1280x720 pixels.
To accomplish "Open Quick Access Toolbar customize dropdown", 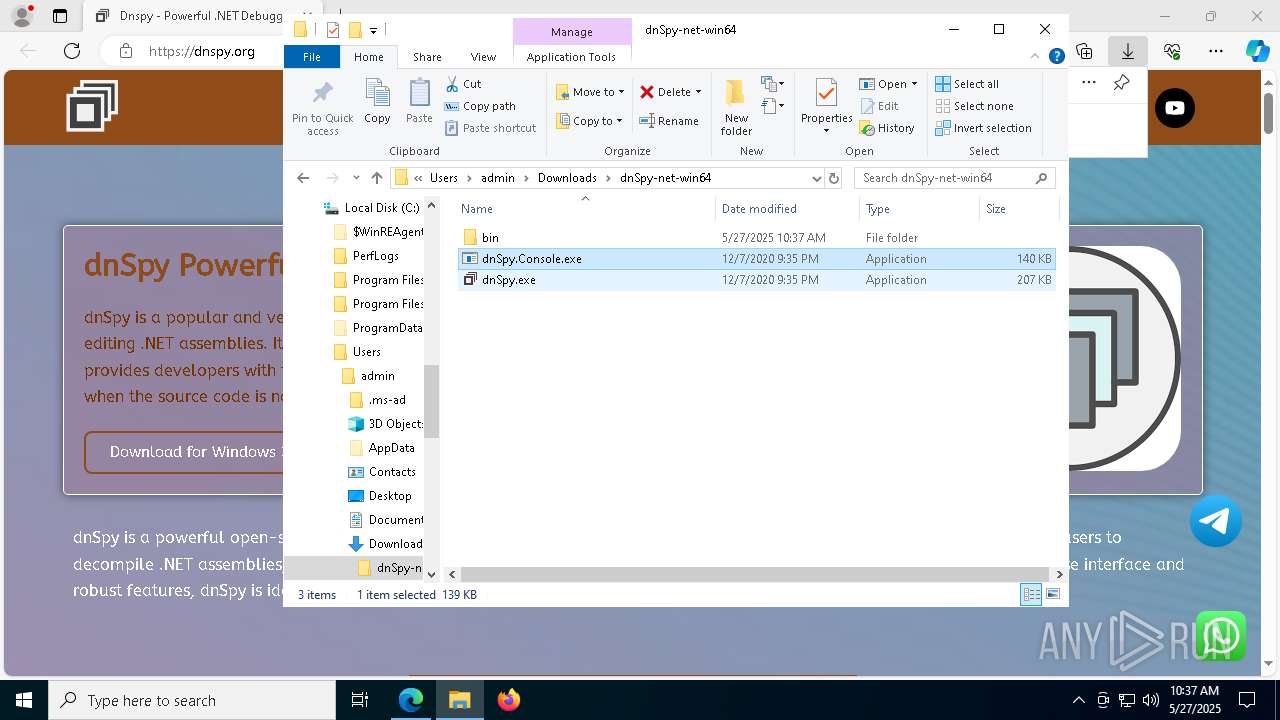I will tap(373, 30).
